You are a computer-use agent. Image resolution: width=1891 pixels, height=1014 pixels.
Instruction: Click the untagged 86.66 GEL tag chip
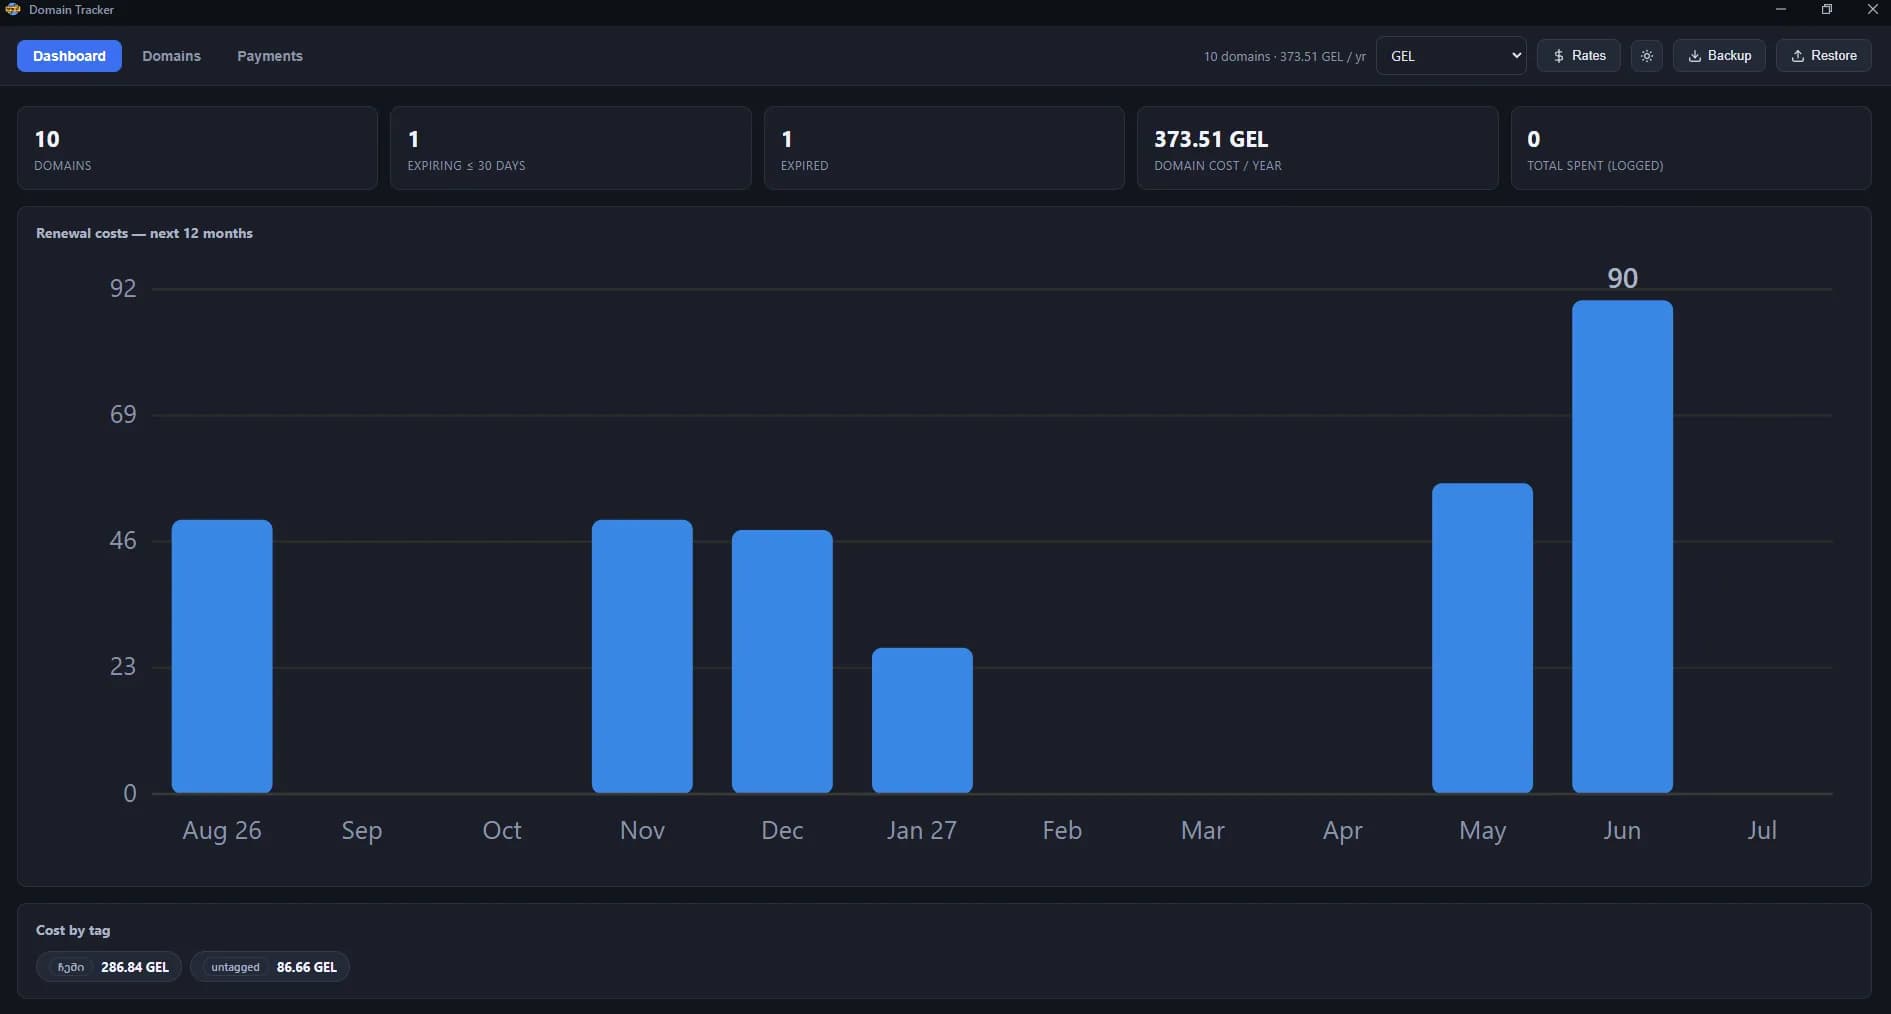click(x=270, y=967)
